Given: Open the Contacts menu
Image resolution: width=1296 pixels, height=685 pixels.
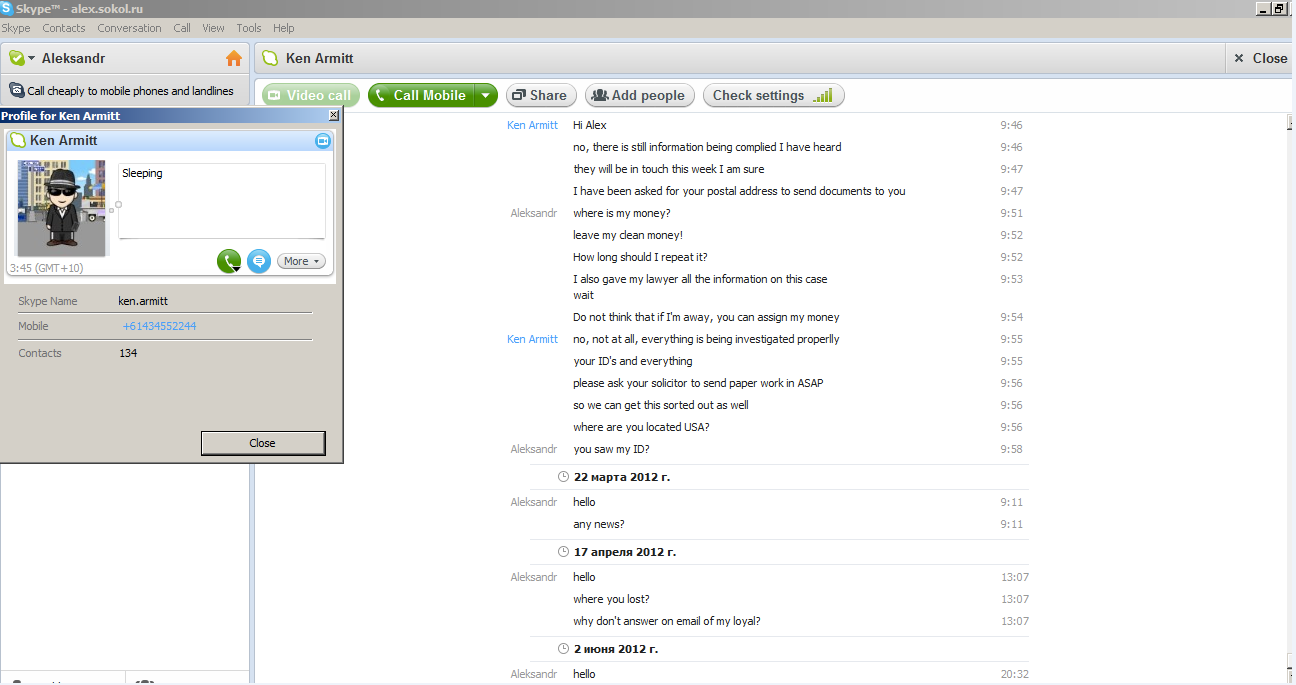Looking at the screenshot, I should click(64, 28).
